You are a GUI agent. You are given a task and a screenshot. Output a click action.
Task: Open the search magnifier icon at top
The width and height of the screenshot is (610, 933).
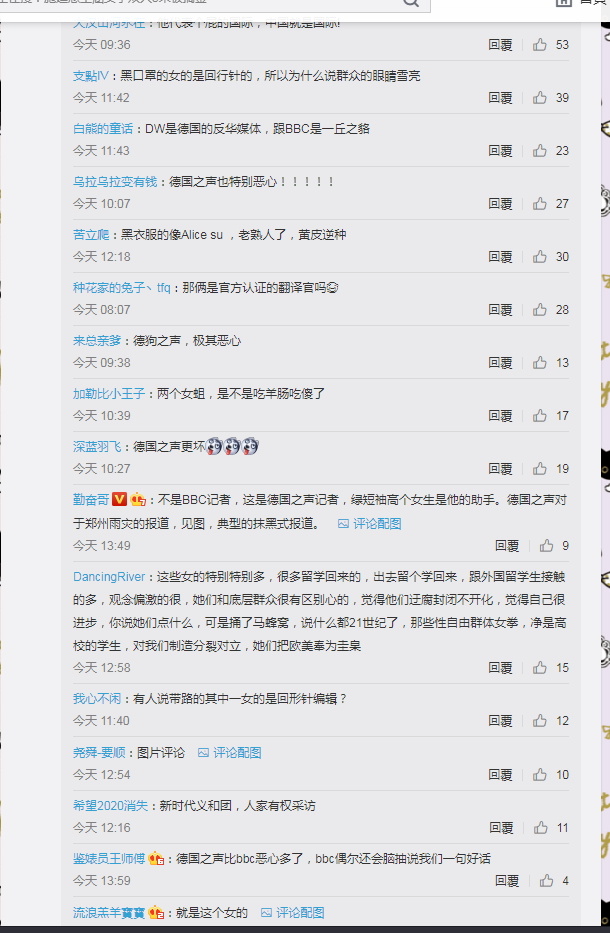click(411, 3)
